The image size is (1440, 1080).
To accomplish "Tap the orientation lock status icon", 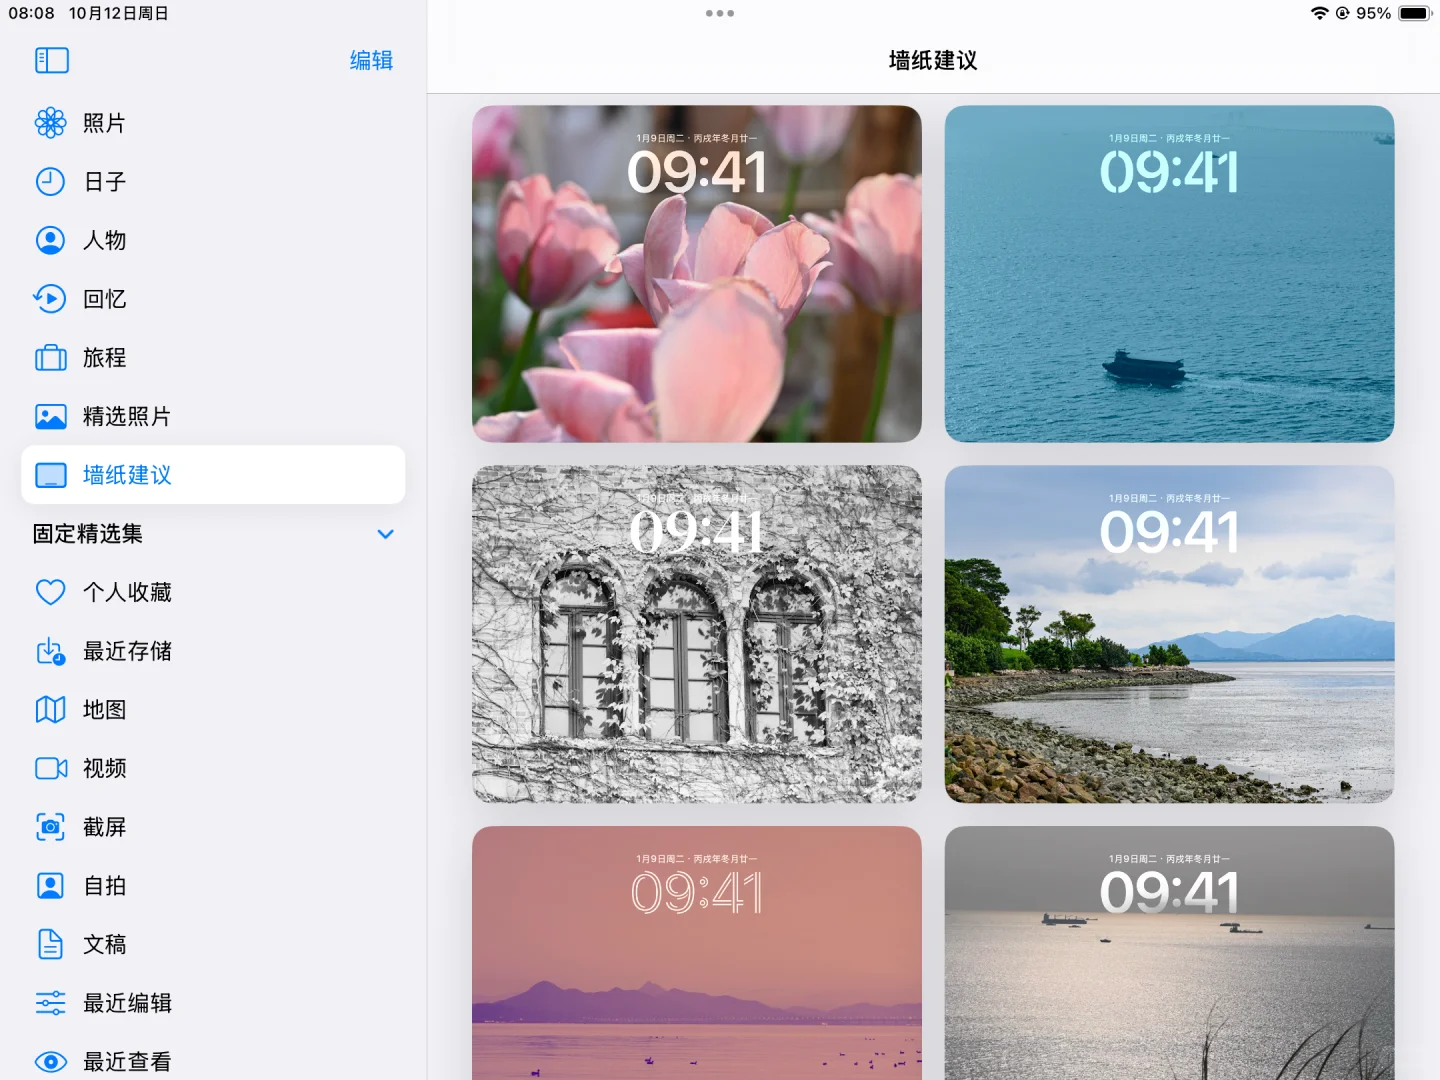I will tap(1343, 13).
